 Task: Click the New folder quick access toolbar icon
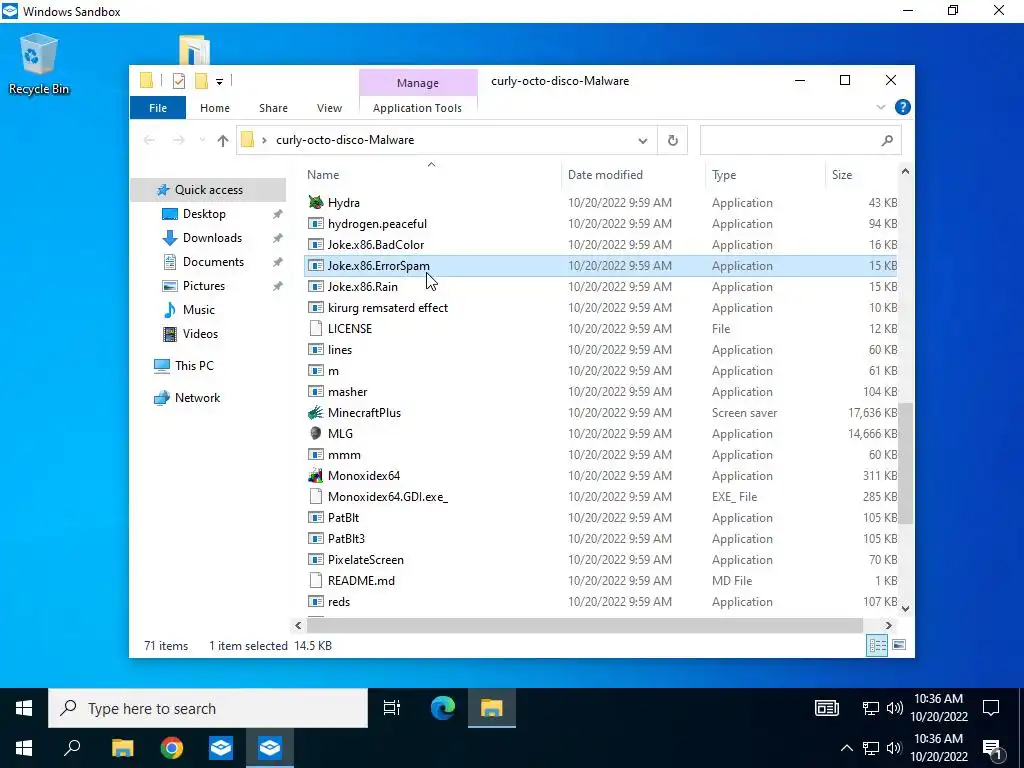201,81
